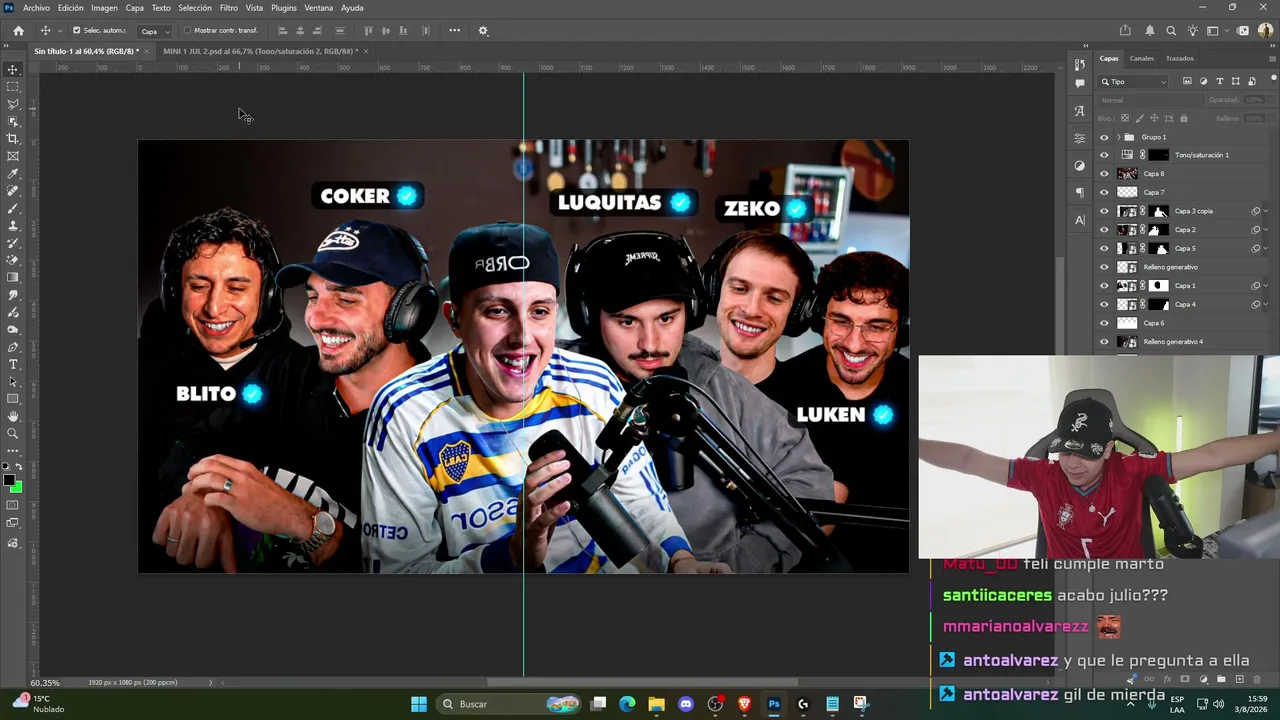
Task: Select the Rectangular Marquee tool
Action: tap(13, 87)
